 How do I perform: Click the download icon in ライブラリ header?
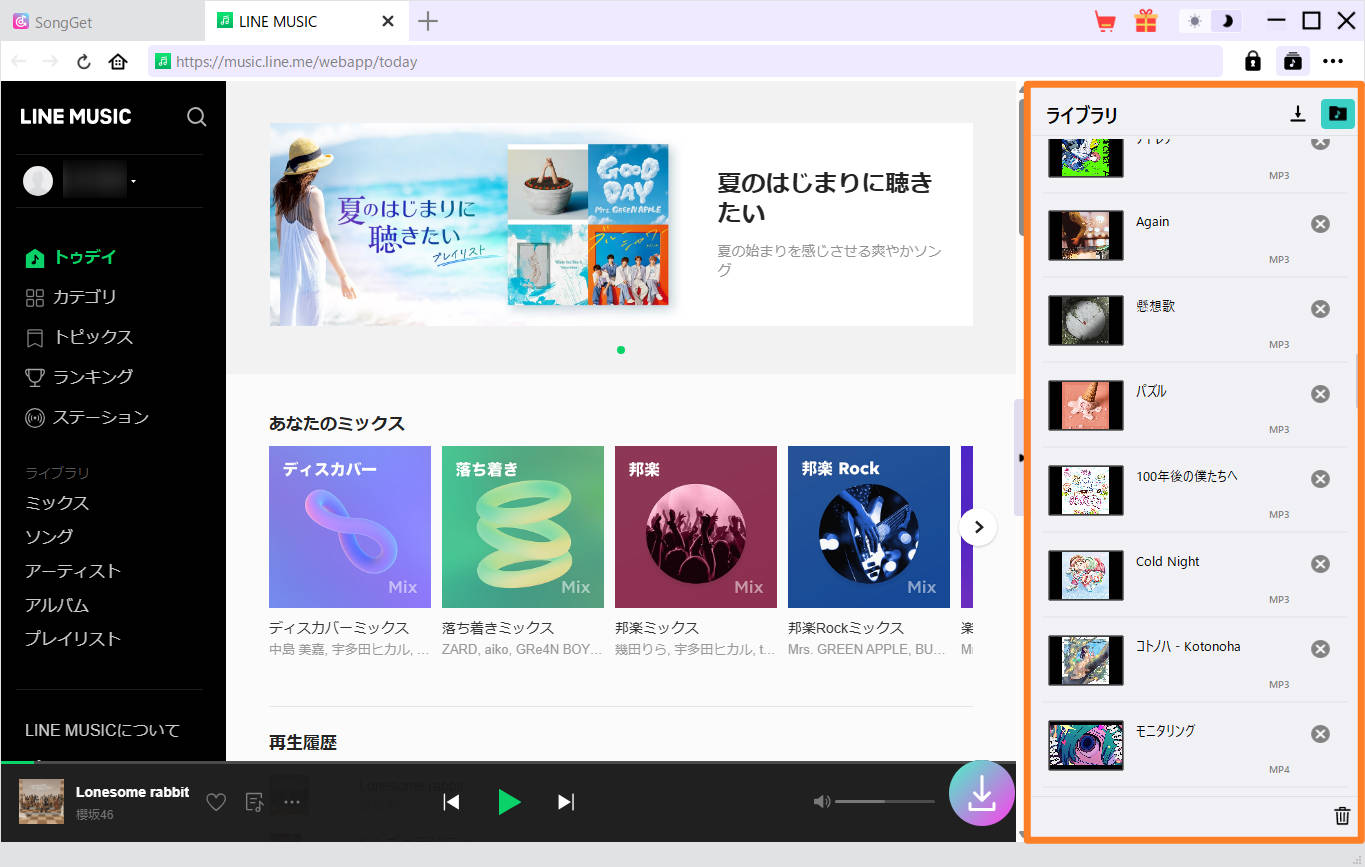(x=1298, y=114)
